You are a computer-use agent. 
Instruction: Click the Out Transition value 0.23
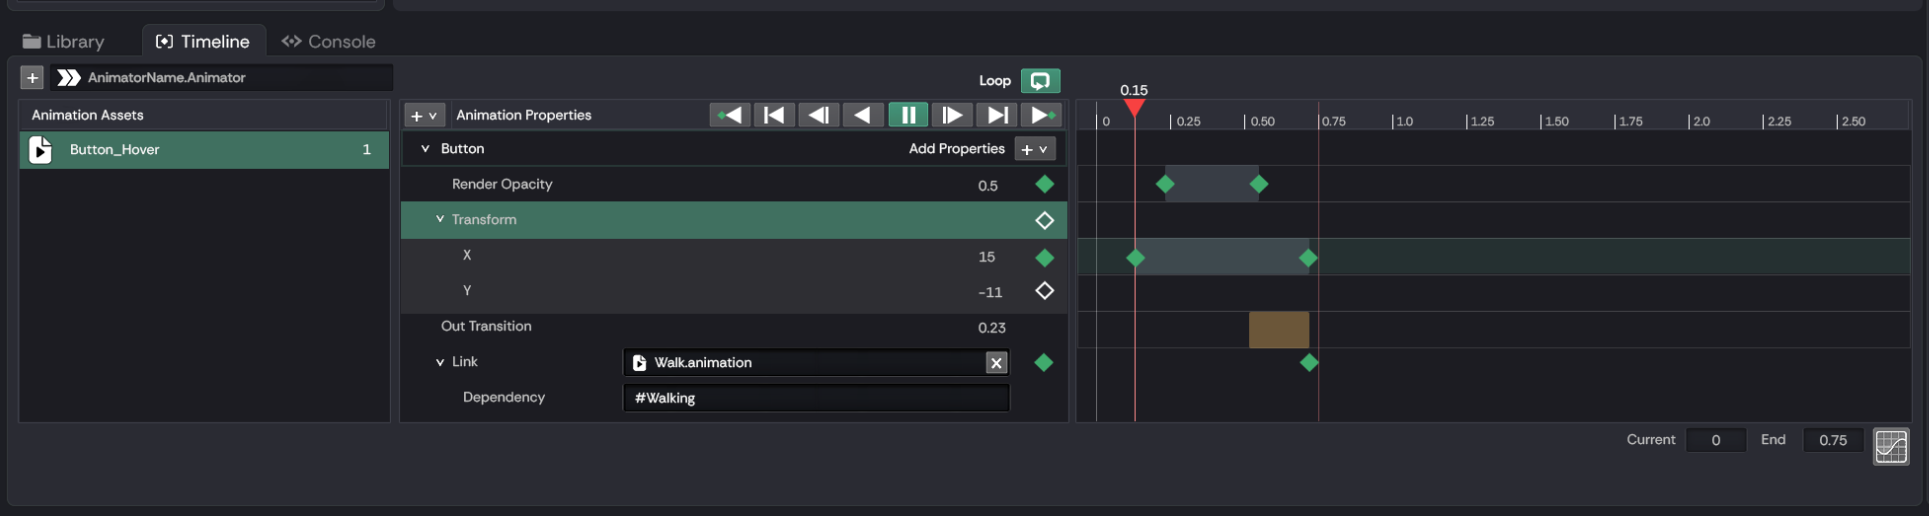(992, 328)
